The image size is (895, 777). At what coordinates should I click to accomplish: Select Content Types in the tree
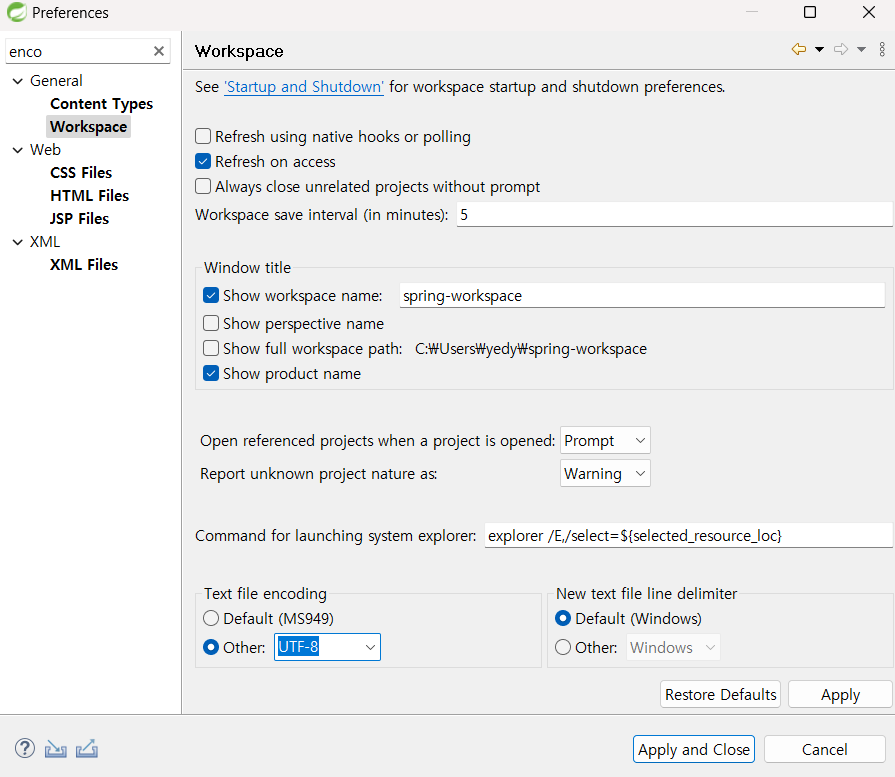(102, 104)
